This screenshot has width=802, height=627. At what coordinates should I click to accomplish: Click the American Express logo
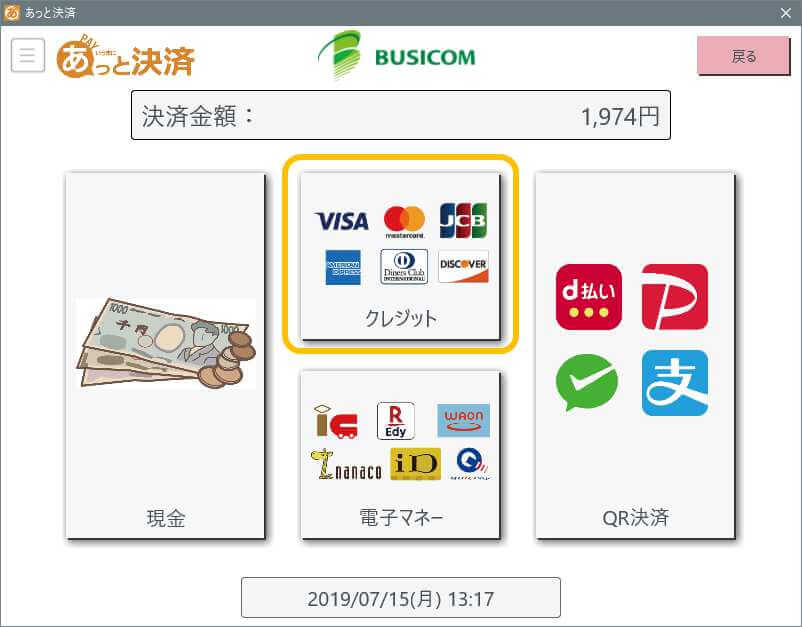pos(343,267)
